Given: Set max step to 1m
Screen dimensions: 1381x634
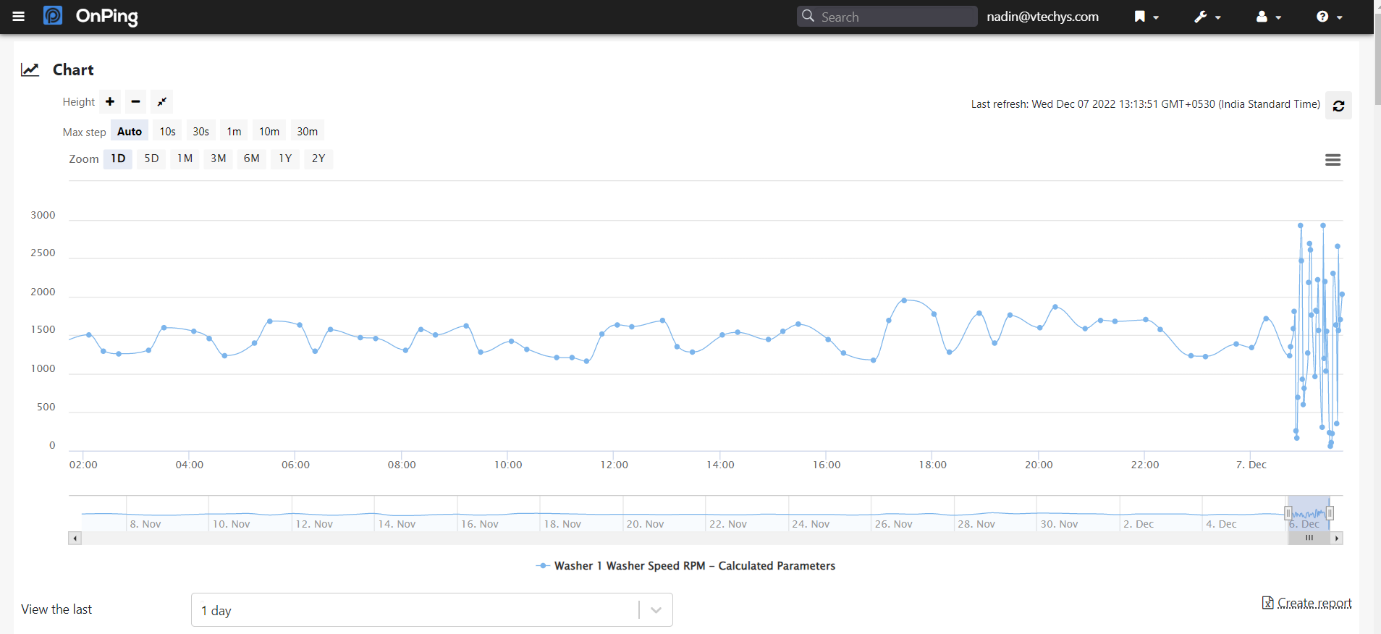Looking at the screenshot, I should click(233, 131).
